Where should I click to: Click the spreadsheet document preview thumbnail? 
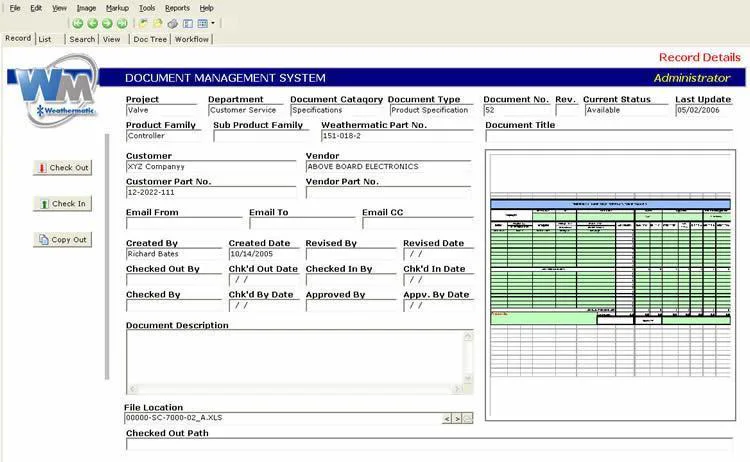coord(610,285)
